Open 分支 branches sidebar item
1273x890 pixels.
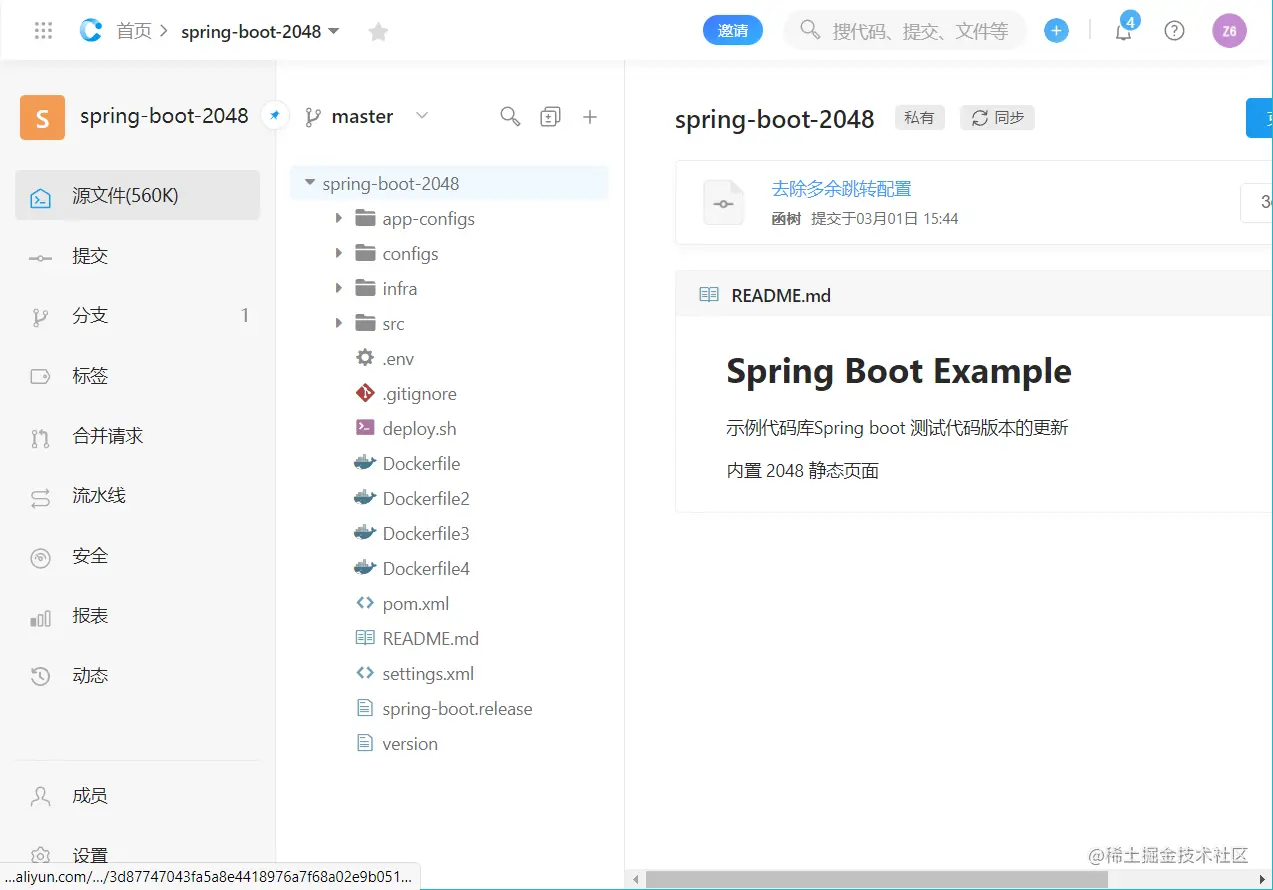click(138, 316)
